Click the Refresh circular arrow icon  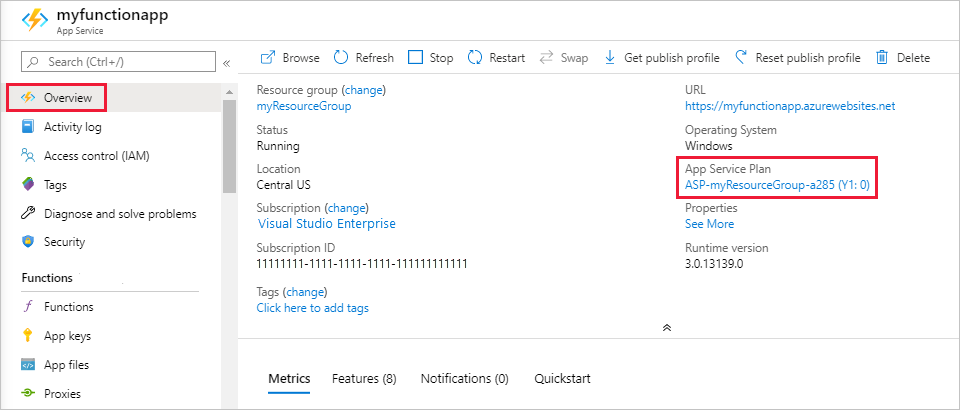pos(341,58)
